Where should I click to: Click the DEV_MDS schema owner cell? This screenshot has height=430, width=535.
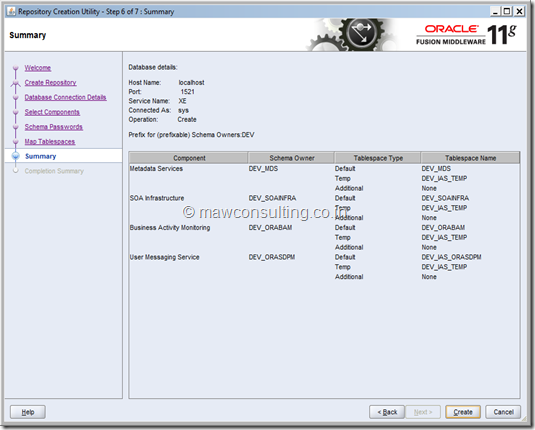[x=263, y=169]
